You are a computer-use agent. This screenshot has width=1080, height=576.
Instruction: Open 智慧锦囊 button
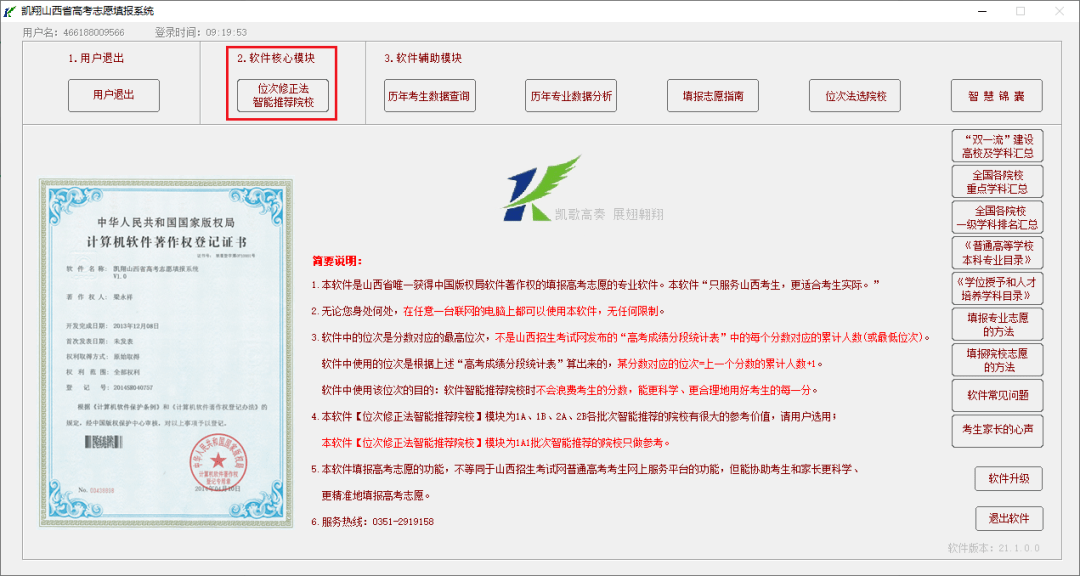point(997,96)
